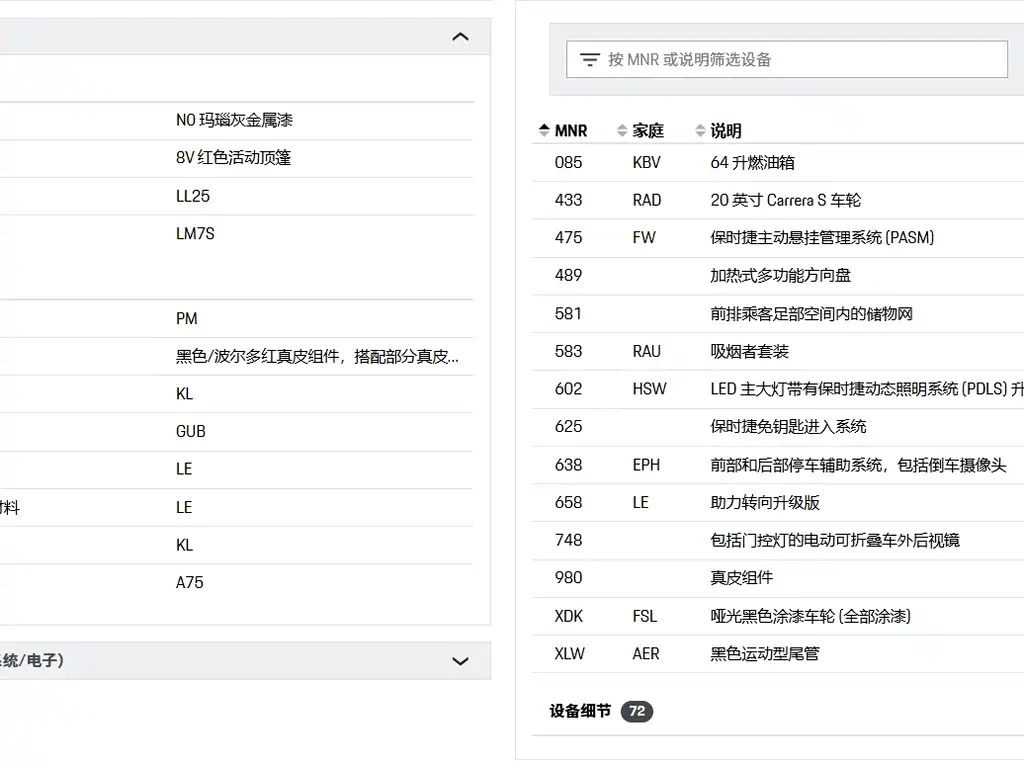Click the AER family cell
The image size is (1024, 768).
[x=646, y=654]
